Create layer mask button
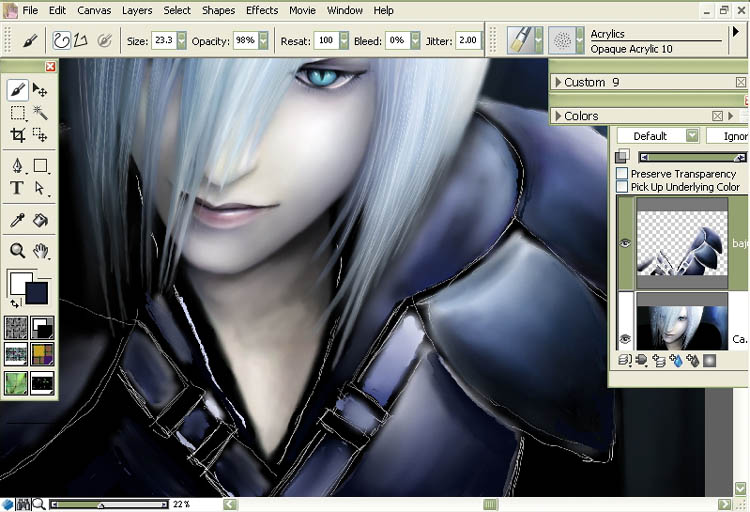Image resolution: width=750 pixels, height=512 pixels. click(x=710, y=360)
